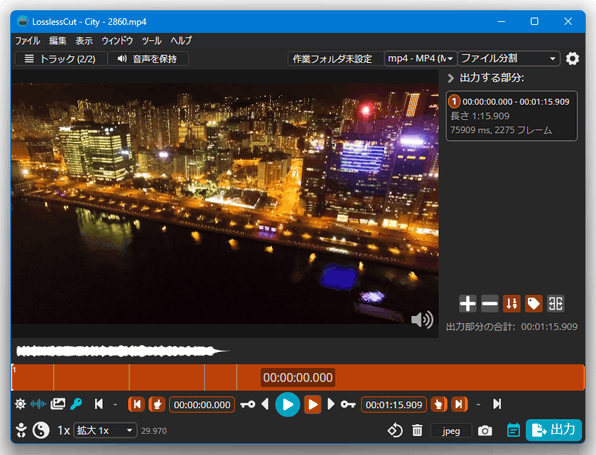Collapse the 出力する部分 segment panel chevron
Screen dimensions: 596x455
click(x=451, y=78)
